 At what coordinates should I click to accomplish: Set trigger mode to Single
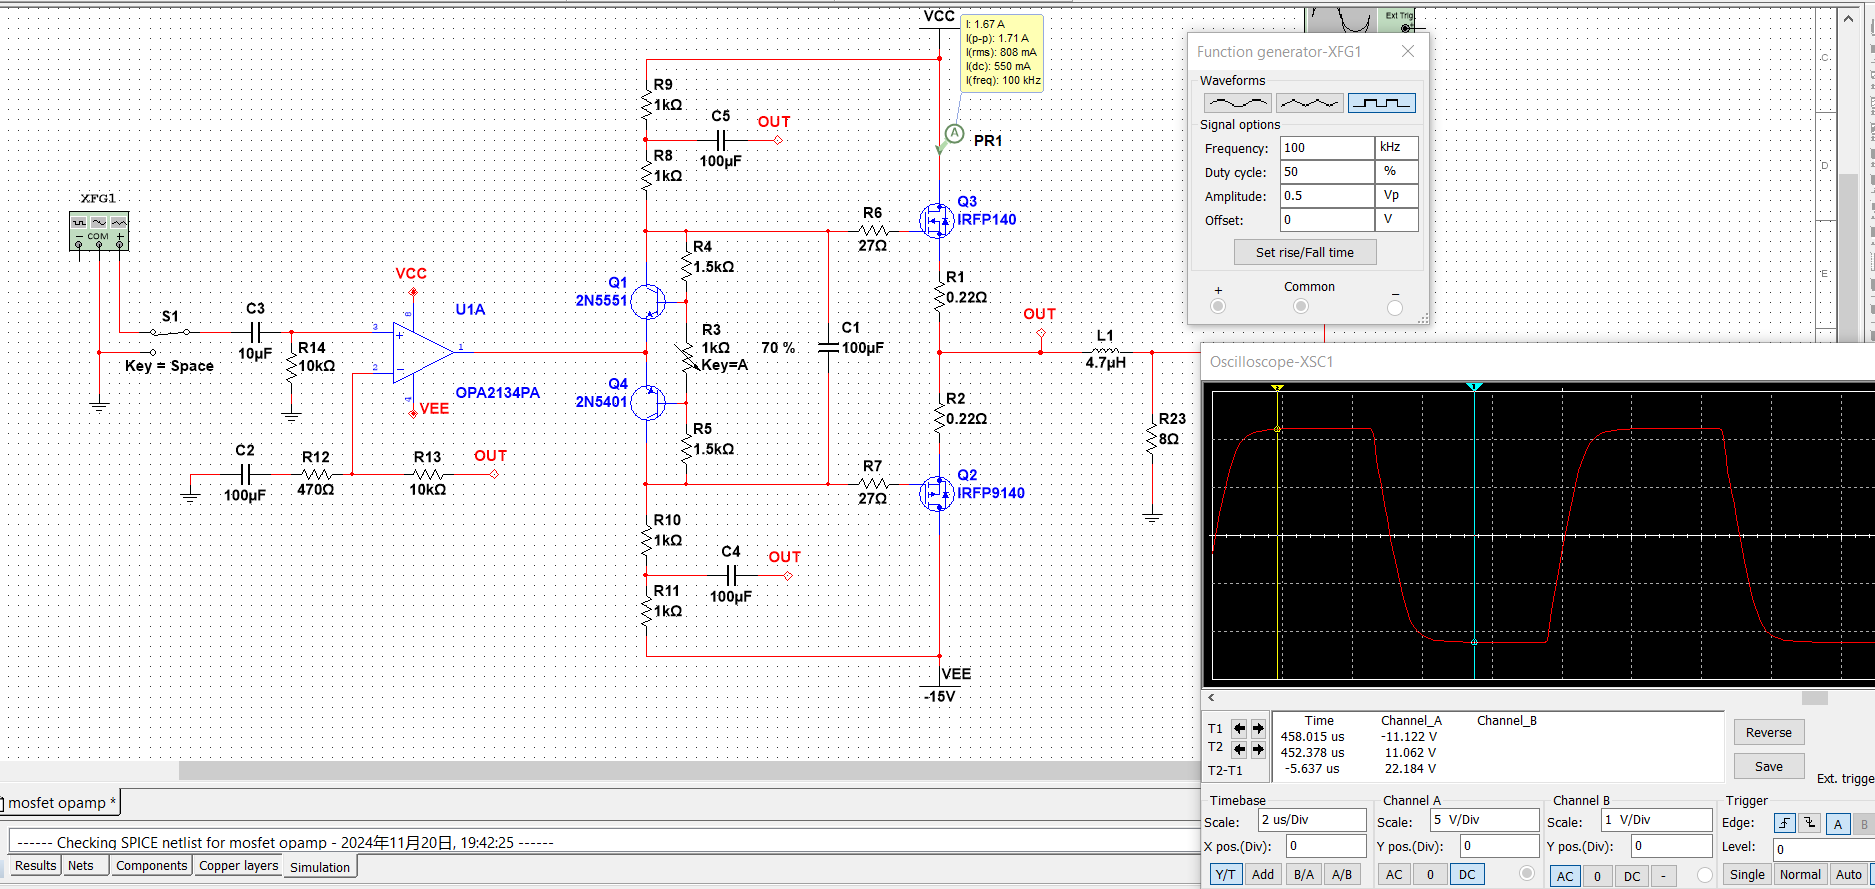click(x=1747, y=874)
